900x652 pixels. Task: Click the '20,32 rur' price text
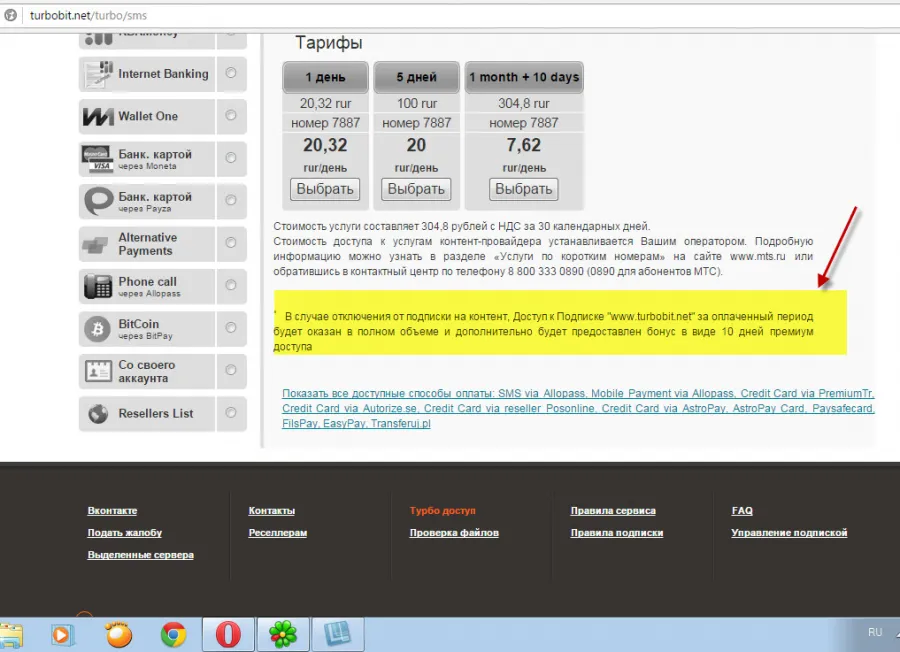click(325, 103)
